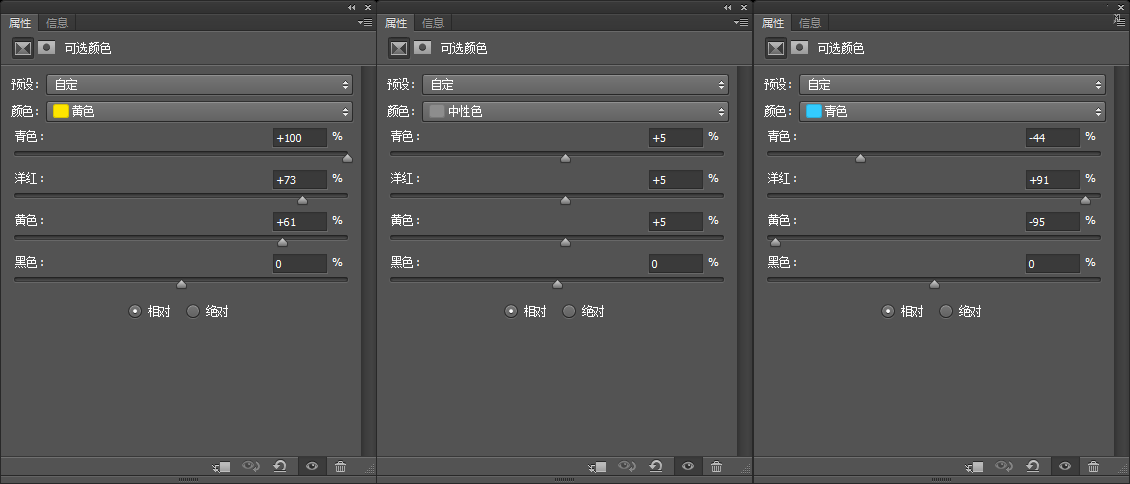Close the 中性色 panel with its X
The width and height of the screenshot is (1130, 484).
(744, 7)
